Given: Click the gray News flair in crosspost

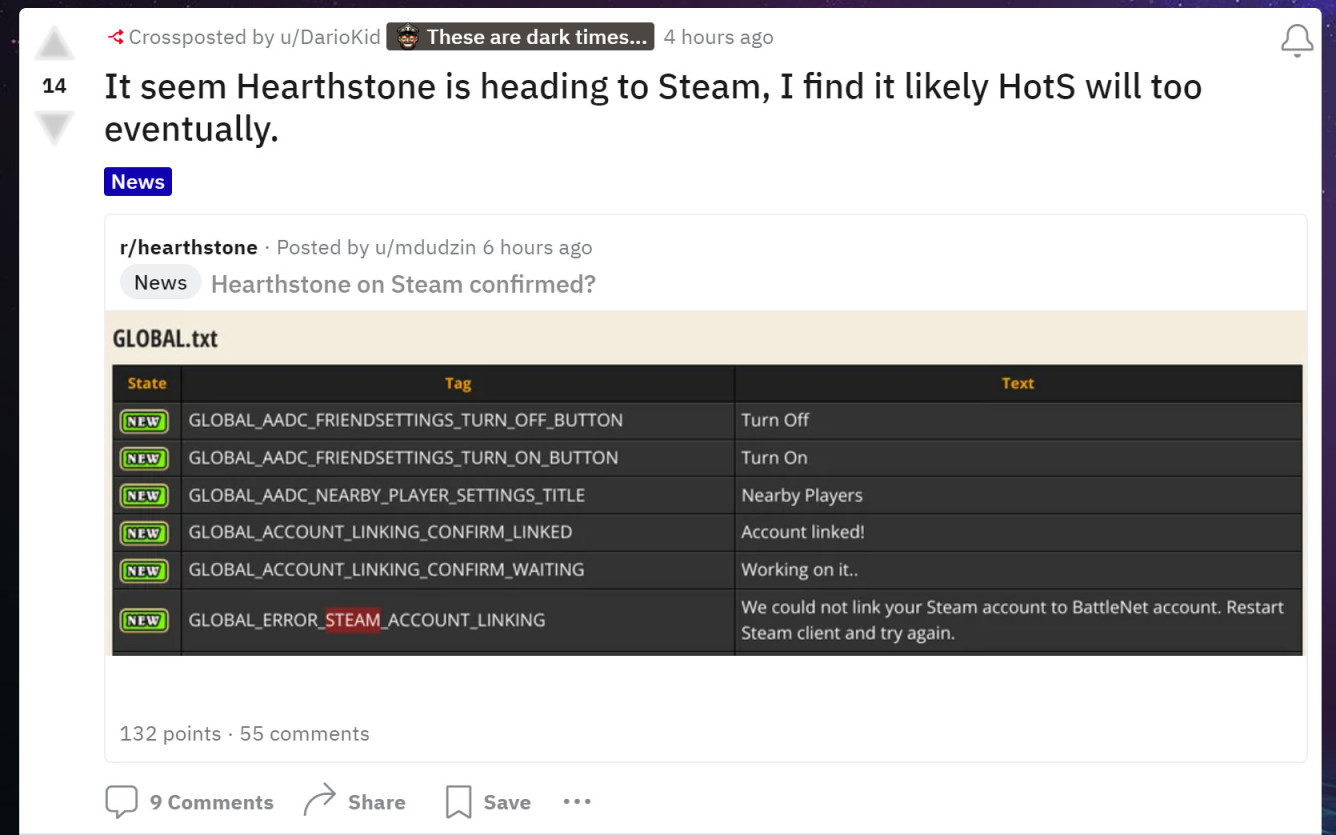Looking at the screenshot, I should 160,283.
